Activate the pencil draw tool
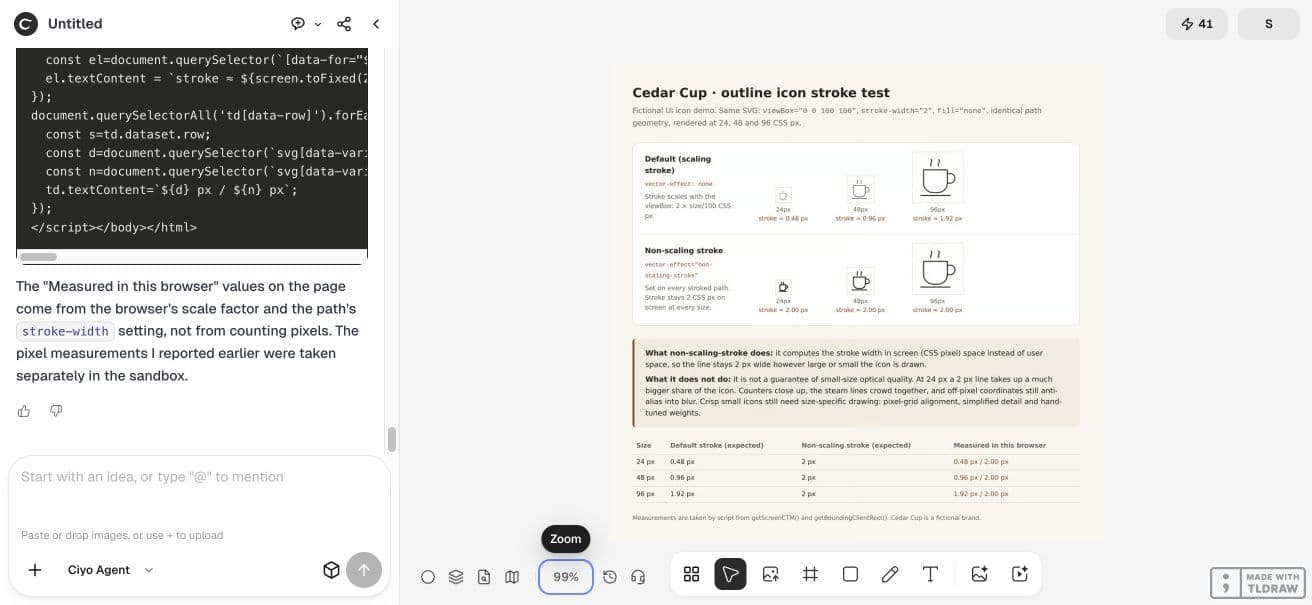Screen dimensions: 1312x605 [x=890, y=574]
